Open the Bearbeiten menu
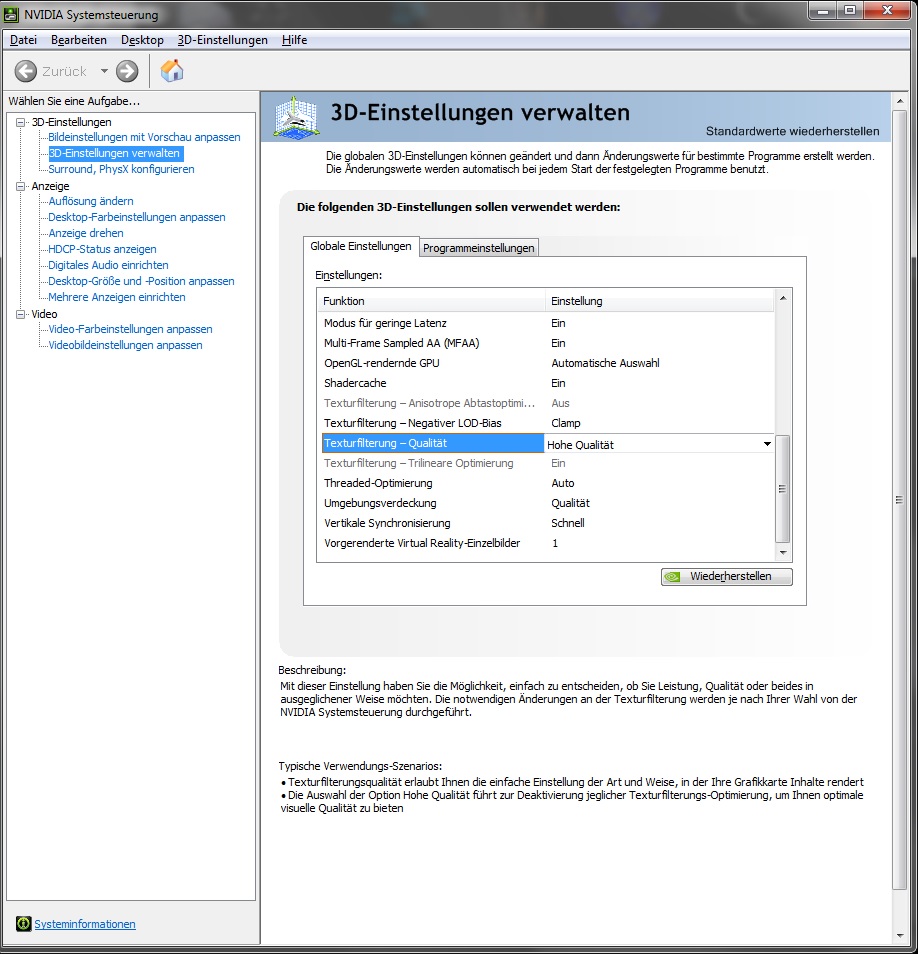Image resolution: width=918 pixels, height=954 pixels. click(78, 40)
